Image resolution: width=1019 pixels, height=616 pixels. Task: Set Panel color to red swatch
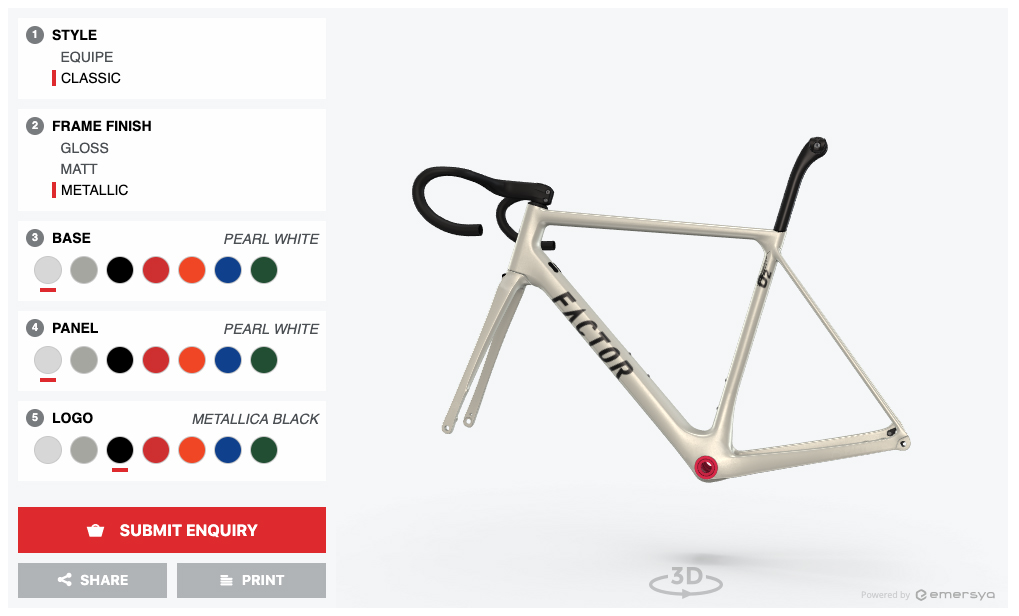[156, 360]
